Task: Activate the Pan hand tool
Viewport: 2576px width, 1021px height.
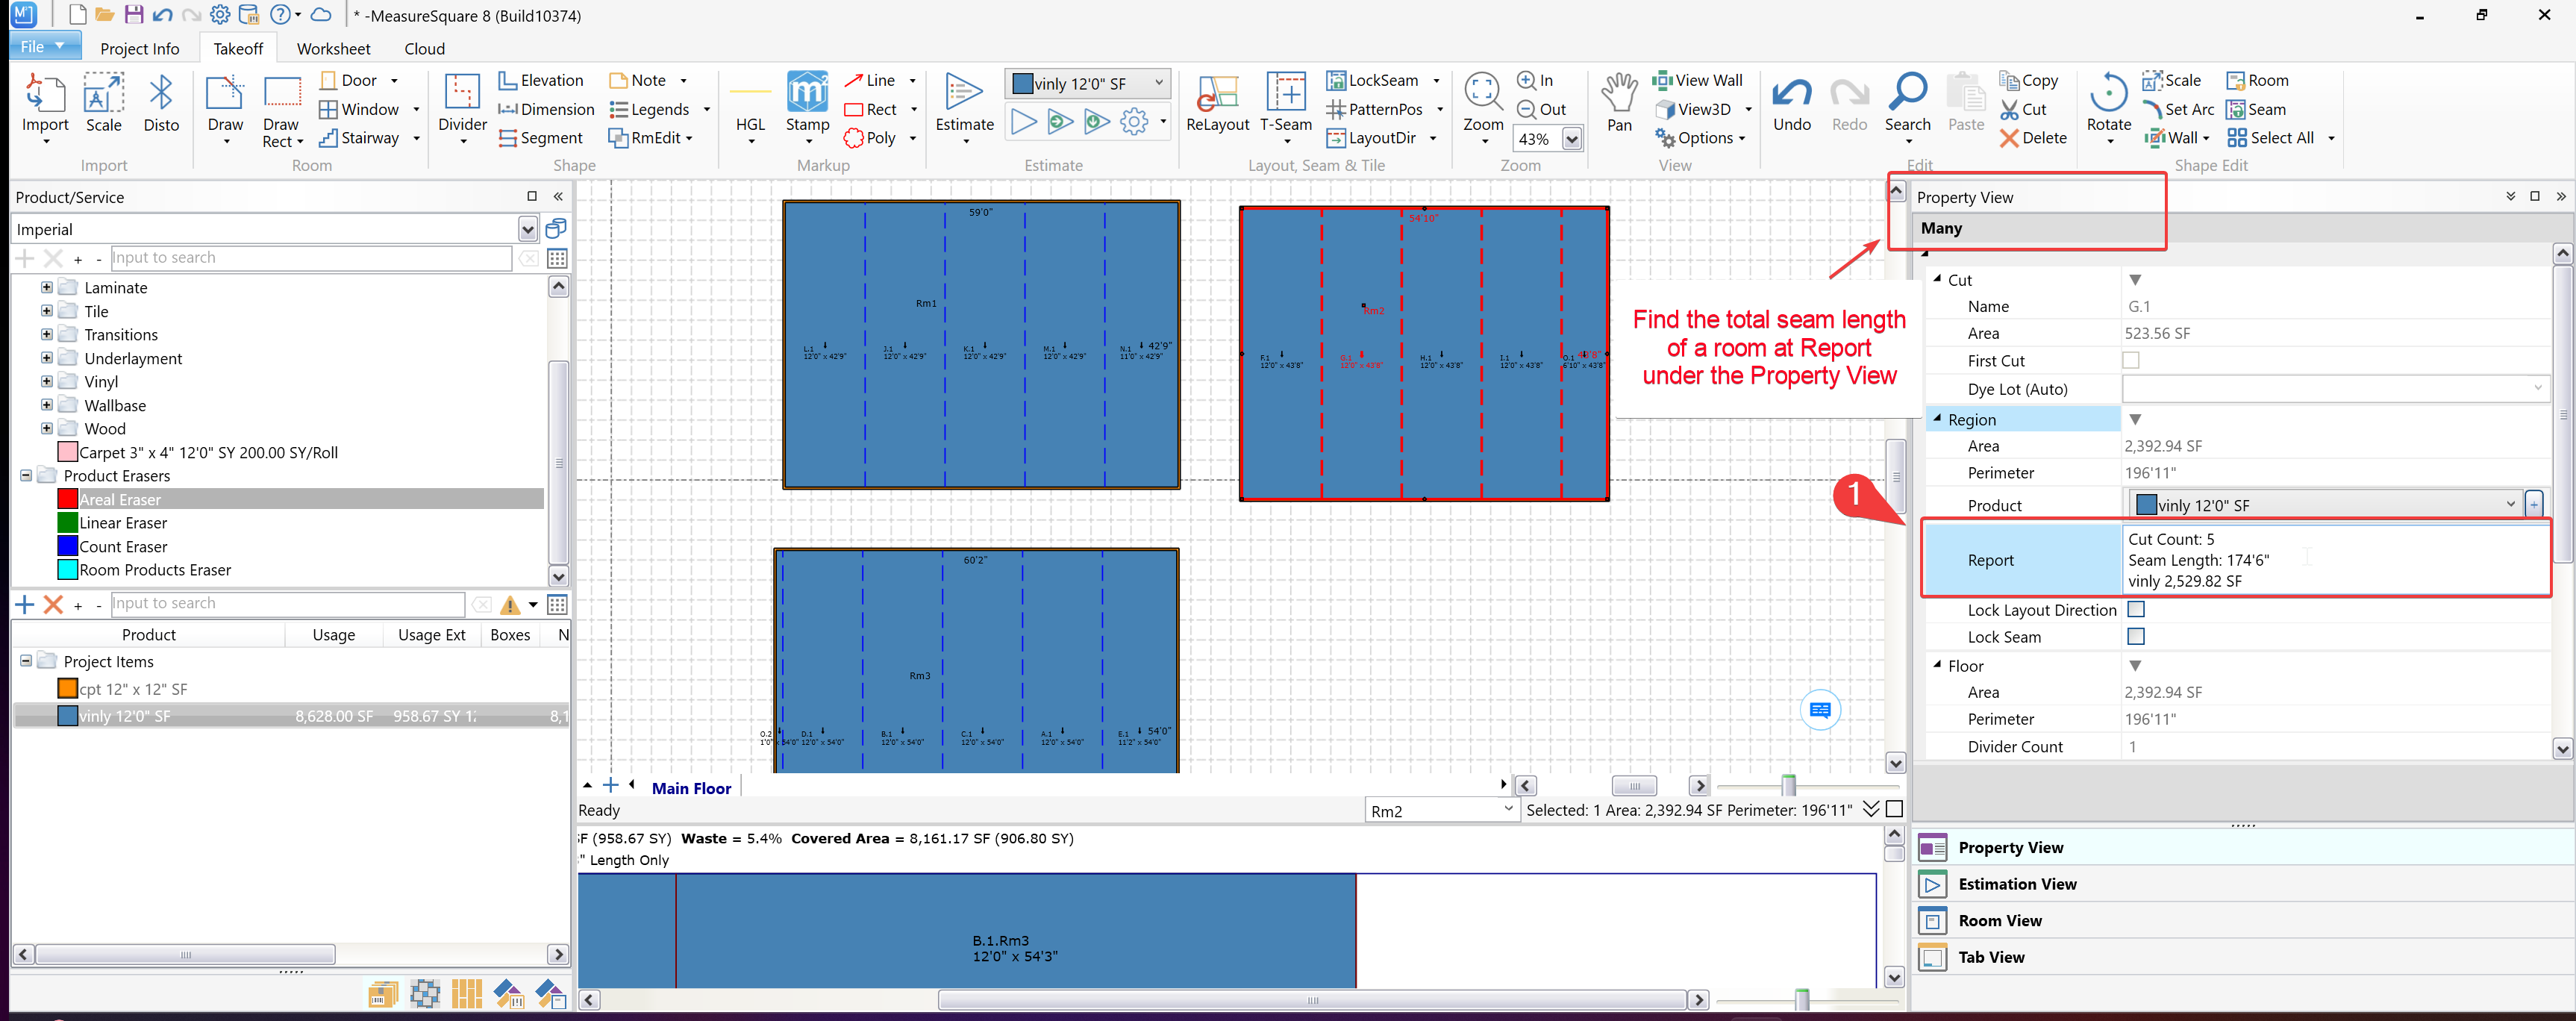Action: pos(1618,95)
